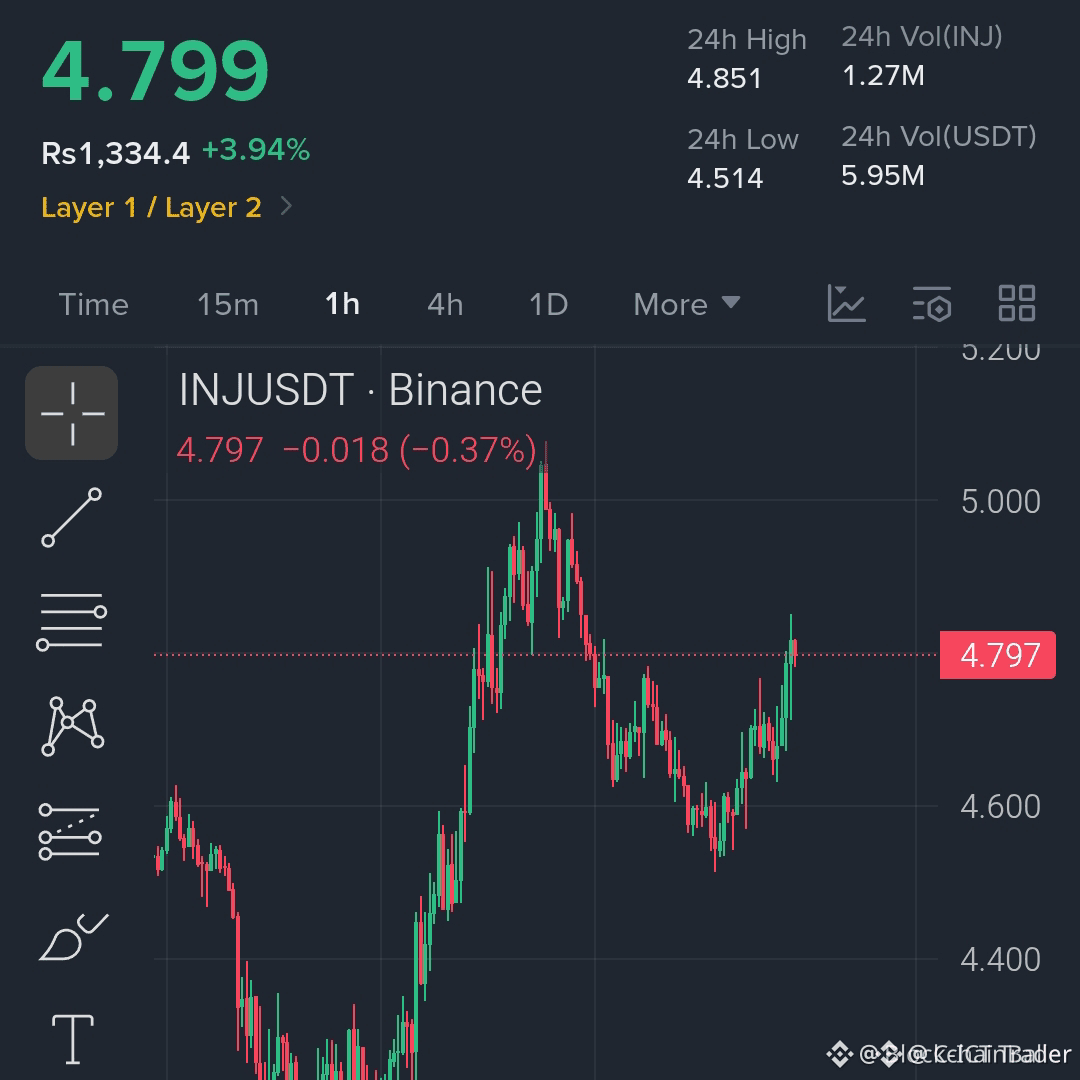The width and height of the screenshot is (1080, 1080).
Task: Open the chart settings icon
Action: click(x=932, y=304)
